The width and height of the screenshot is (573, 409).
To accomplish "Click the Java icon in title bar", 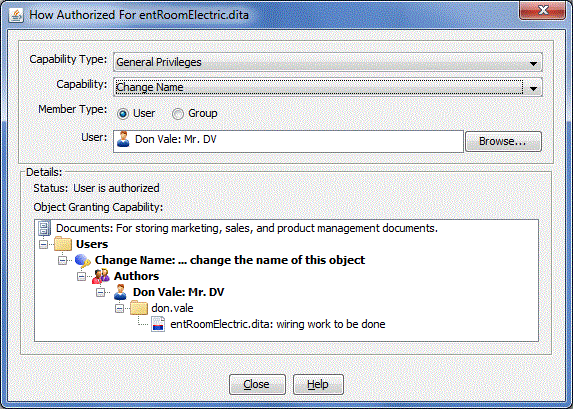I will point(16,15).
